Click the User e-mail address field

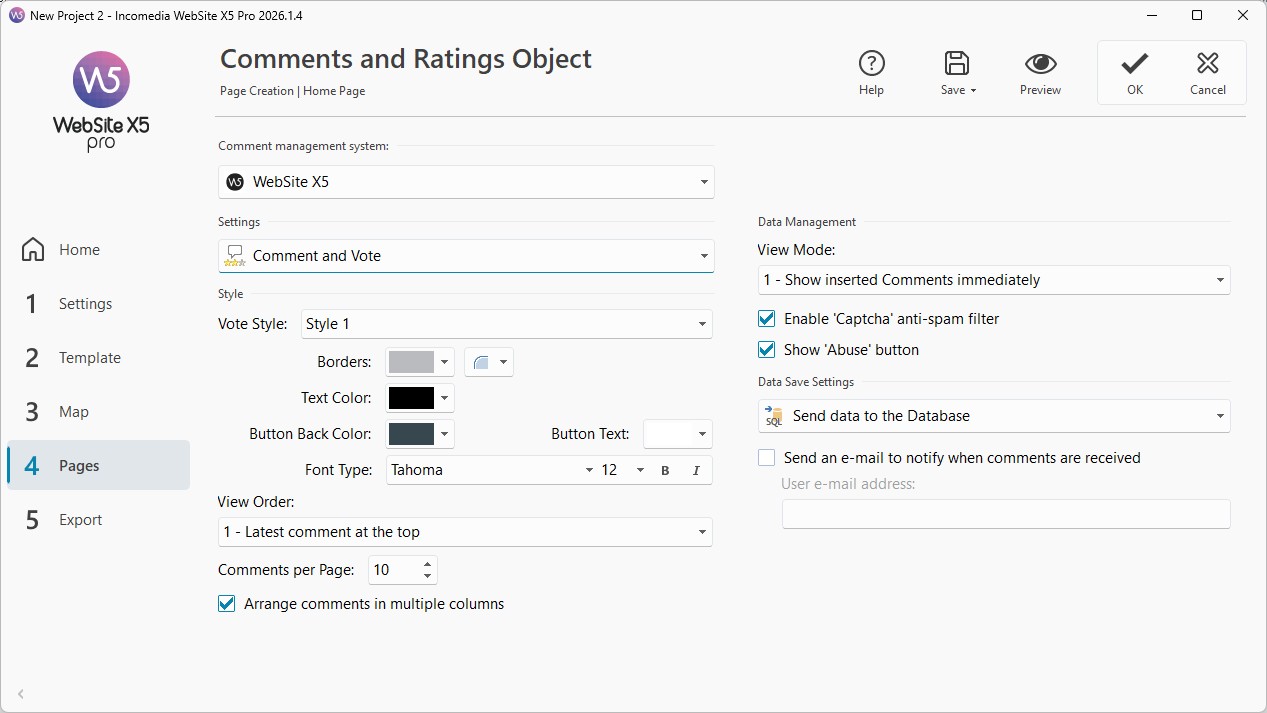(x=1005, y=514)
